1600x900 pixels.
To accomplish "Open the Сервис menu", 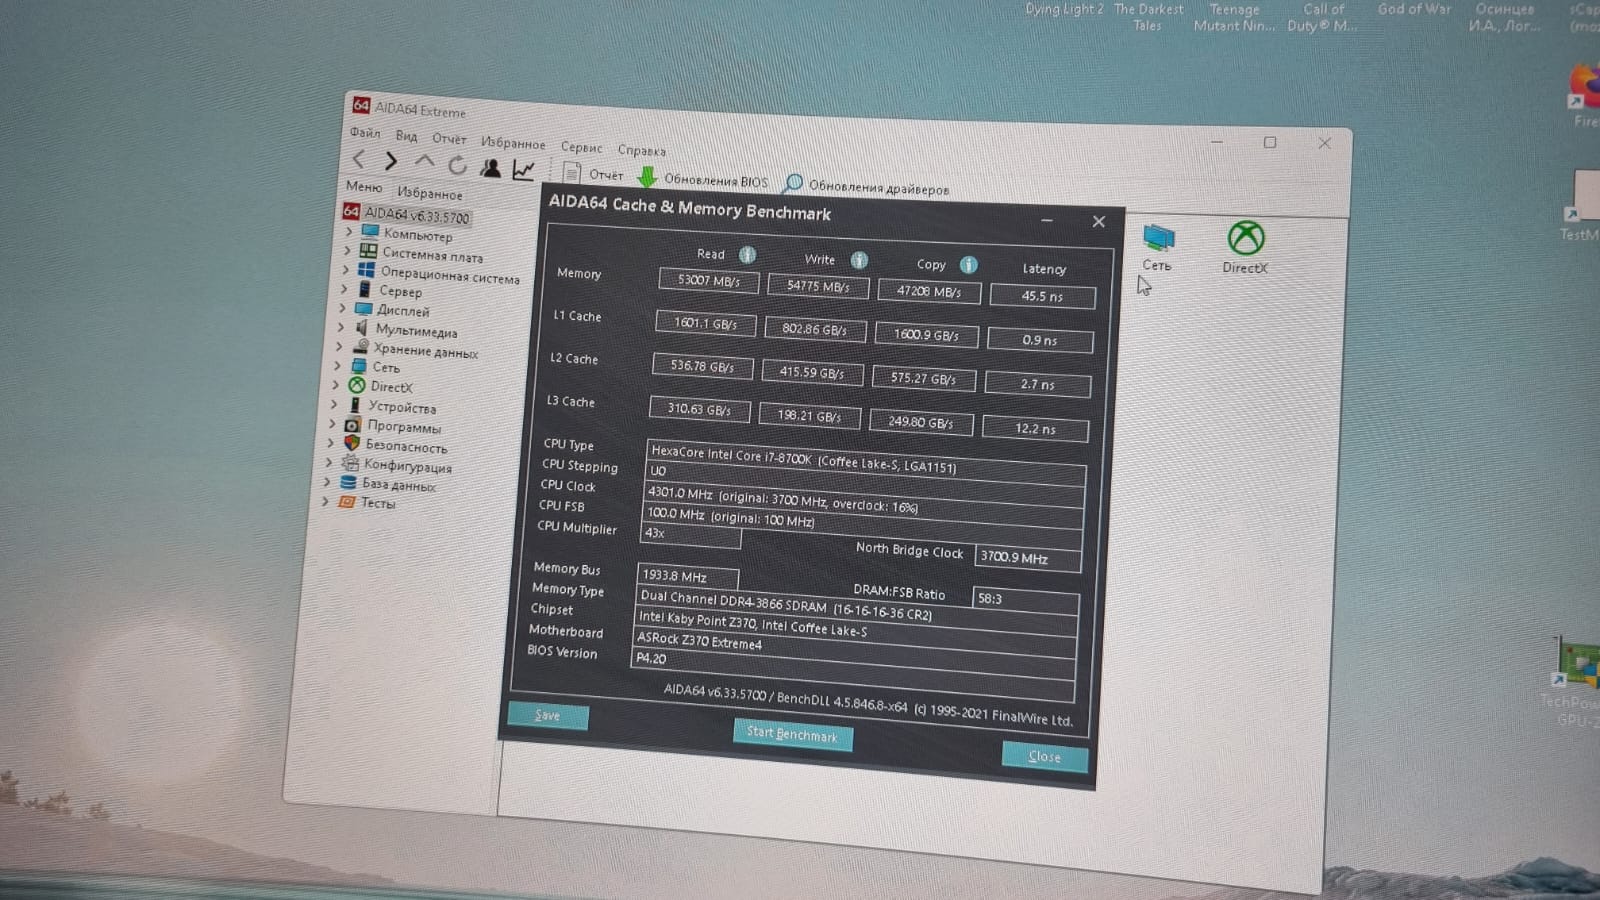I will pos(581,147).
